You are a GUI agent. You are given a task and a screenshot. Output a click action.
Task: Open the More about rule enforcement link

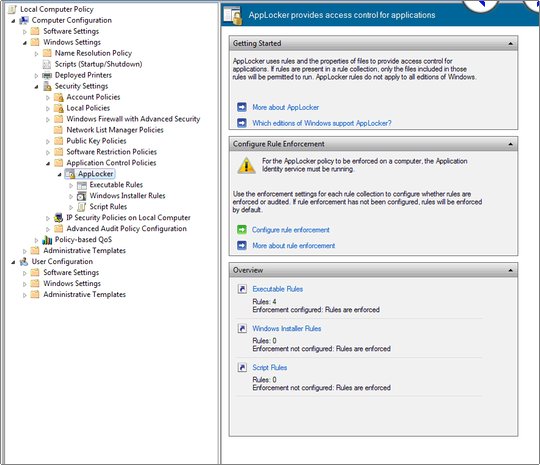(293, 246)
